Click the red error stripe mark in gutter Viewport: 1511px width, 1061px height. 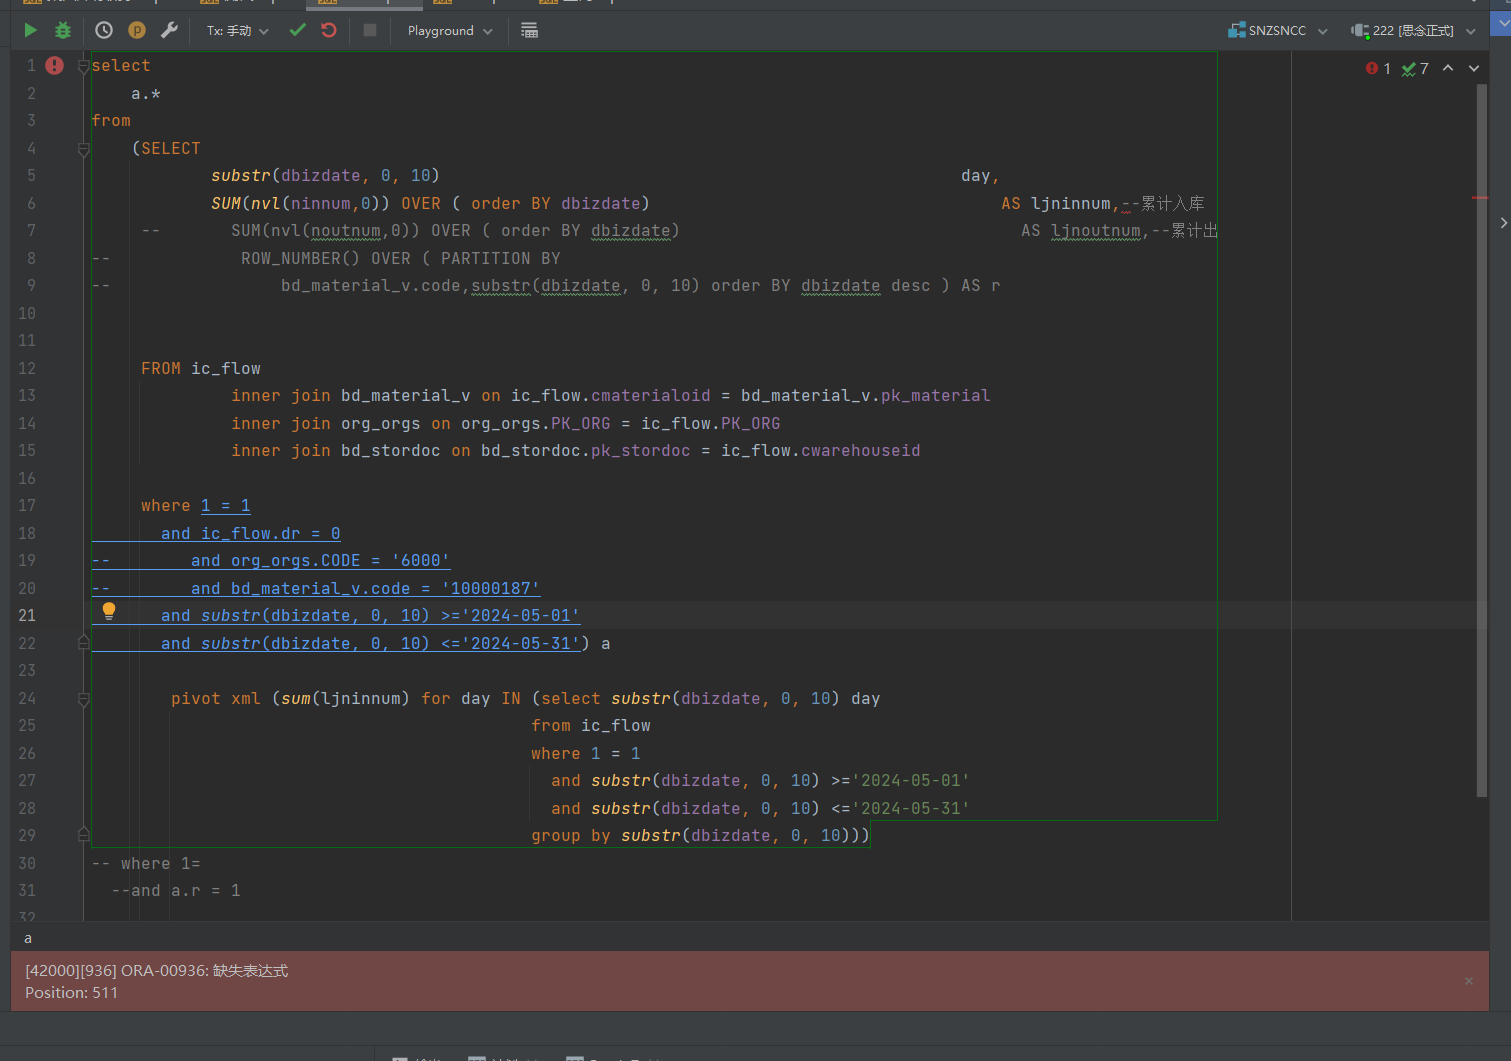pyautogui.click(x=1480, y=198)
